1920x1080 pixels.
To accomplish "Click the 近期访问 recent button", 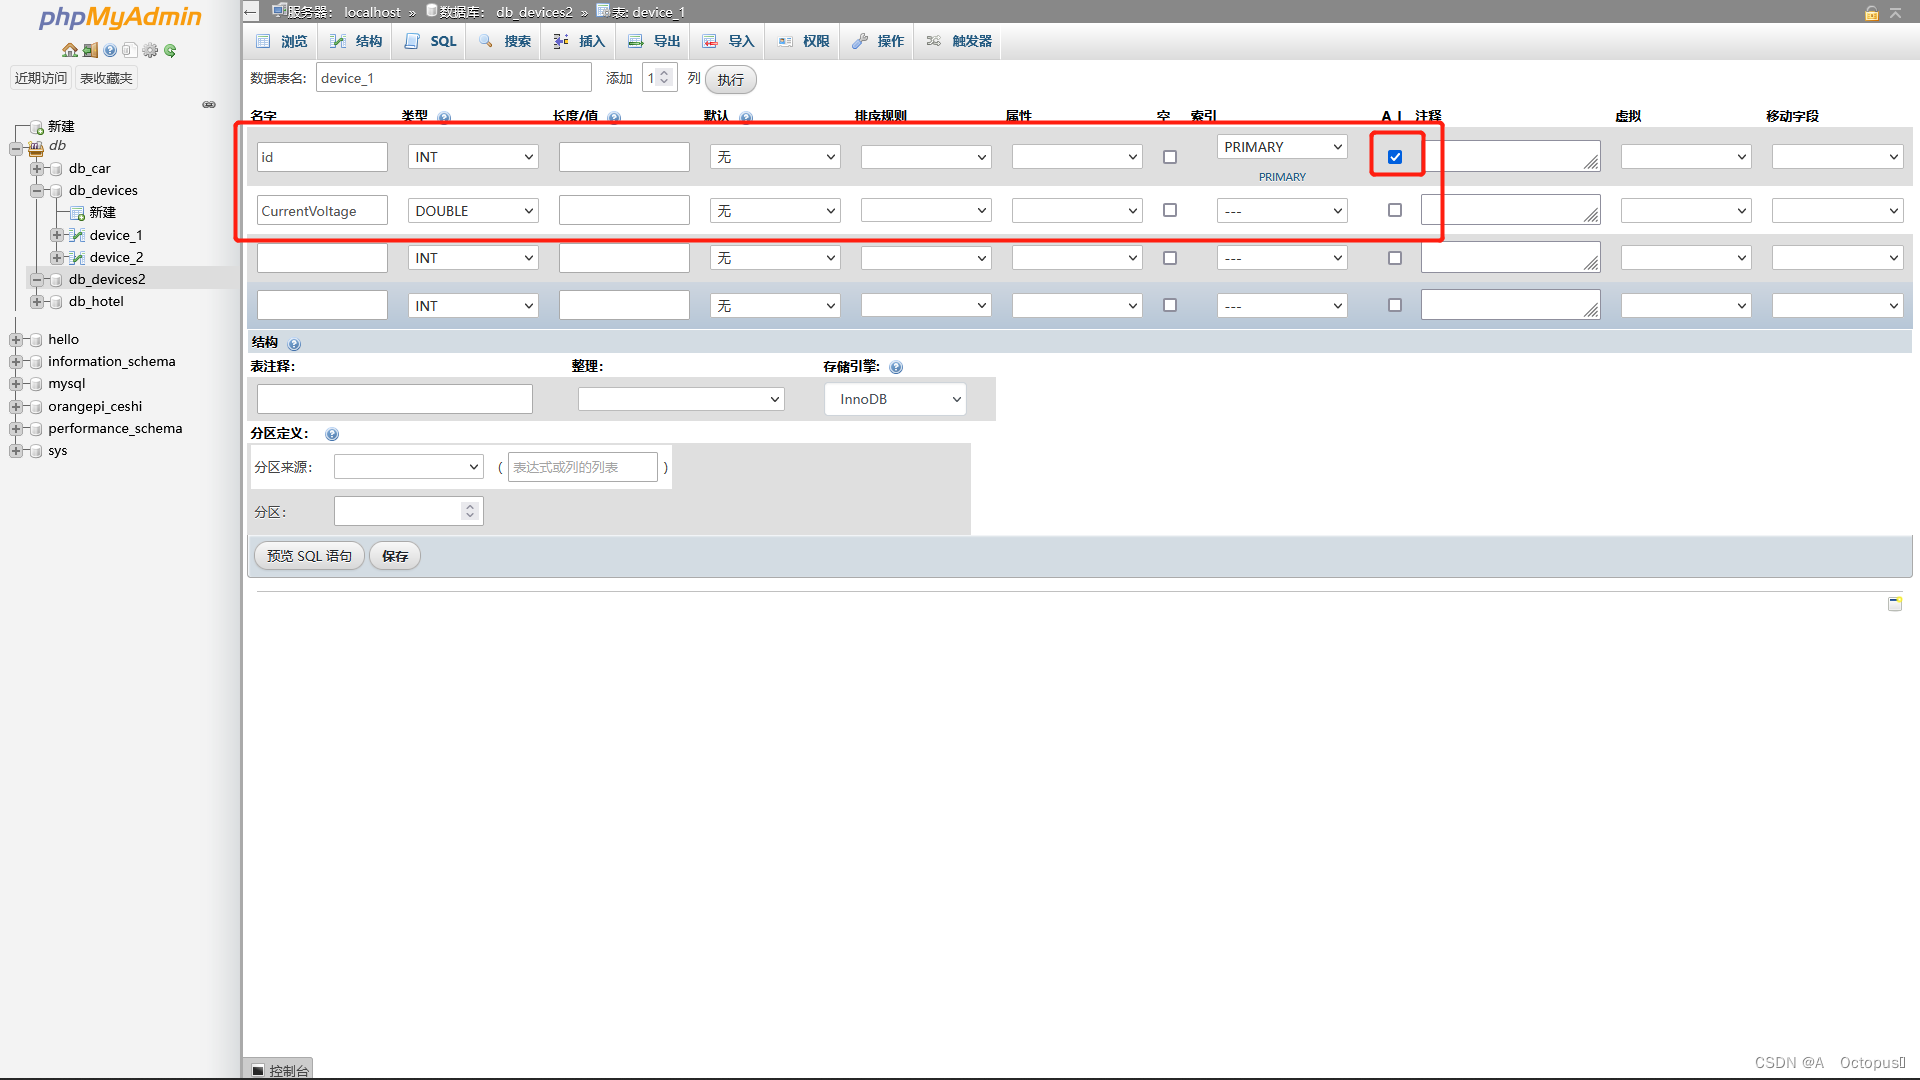I will click(41, 78).
